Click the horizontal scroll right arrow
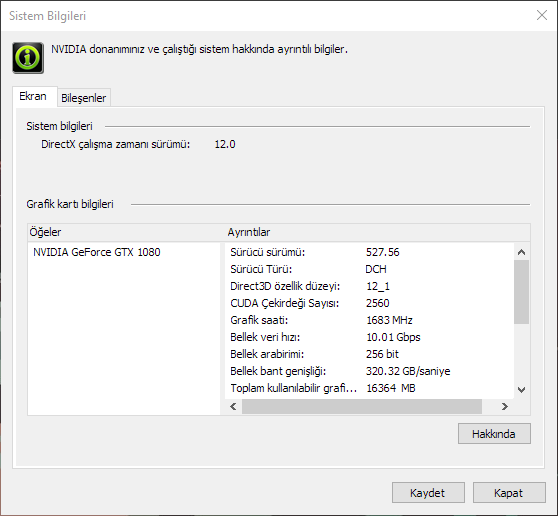558x516 pixels. [x=505, y=406]
